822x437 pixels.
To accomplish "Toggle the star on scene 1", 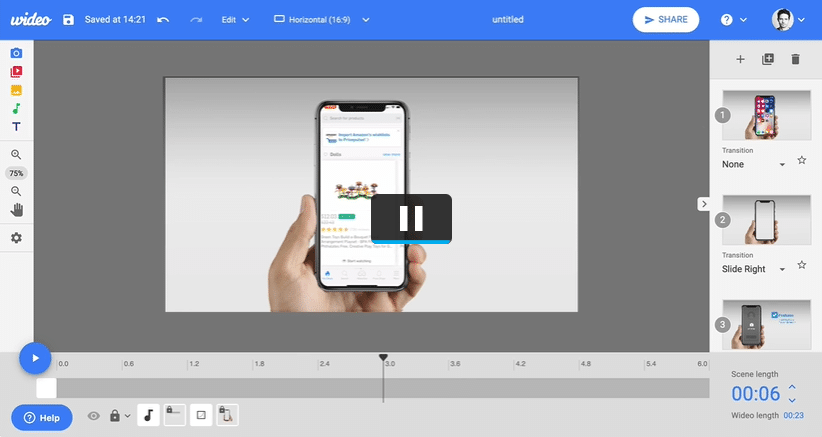I will pos(801,161).
